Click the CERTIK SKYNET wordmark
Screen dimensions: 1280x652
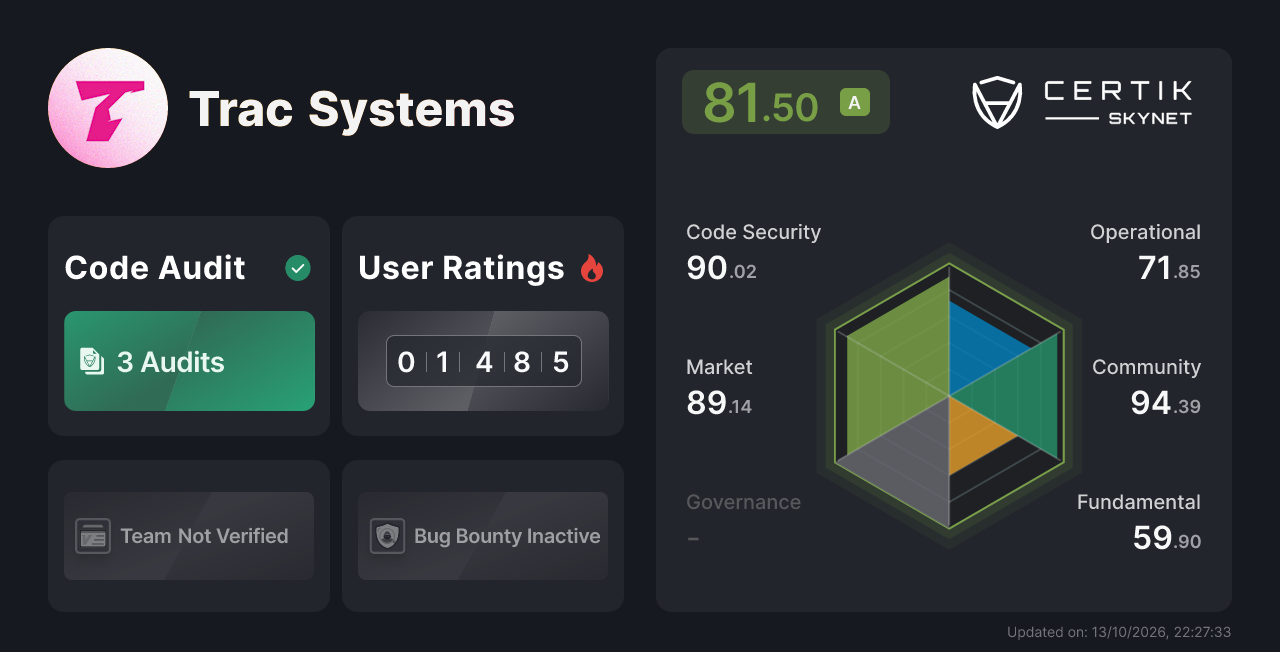click(1118, 103)
